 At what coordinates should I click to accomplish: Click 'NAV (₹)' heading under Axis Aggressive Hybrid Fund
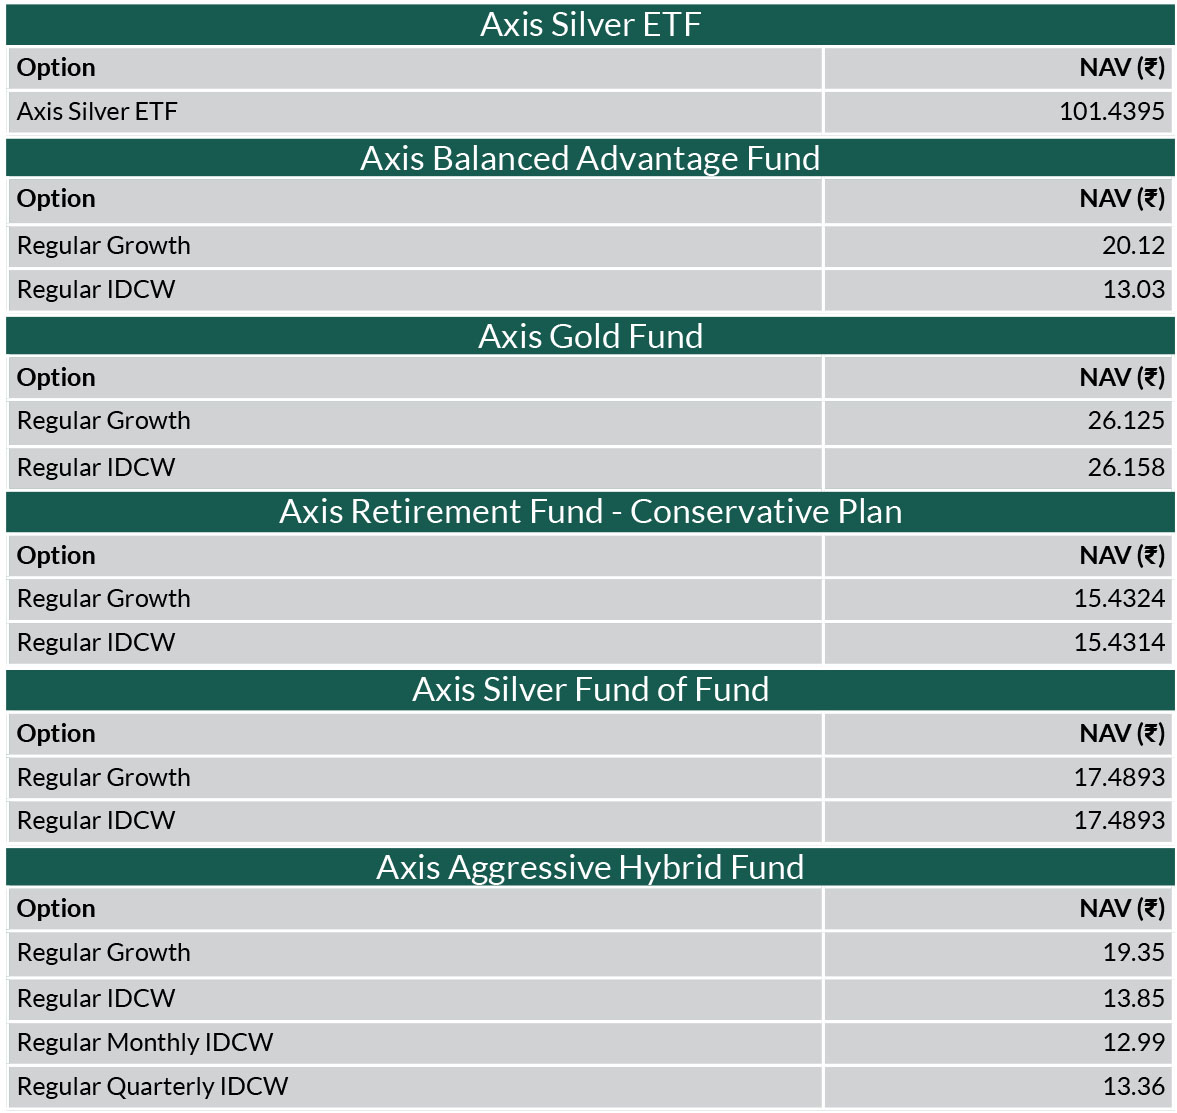[1122, 909]
